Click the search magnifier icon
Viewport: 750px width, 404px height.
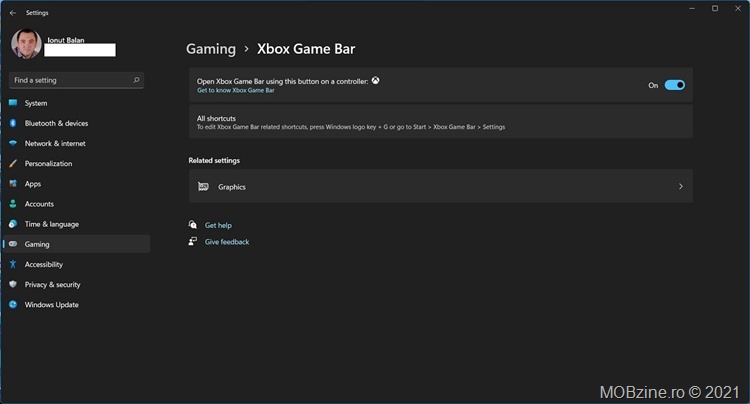pyautogui.click(x=136, y=80)
